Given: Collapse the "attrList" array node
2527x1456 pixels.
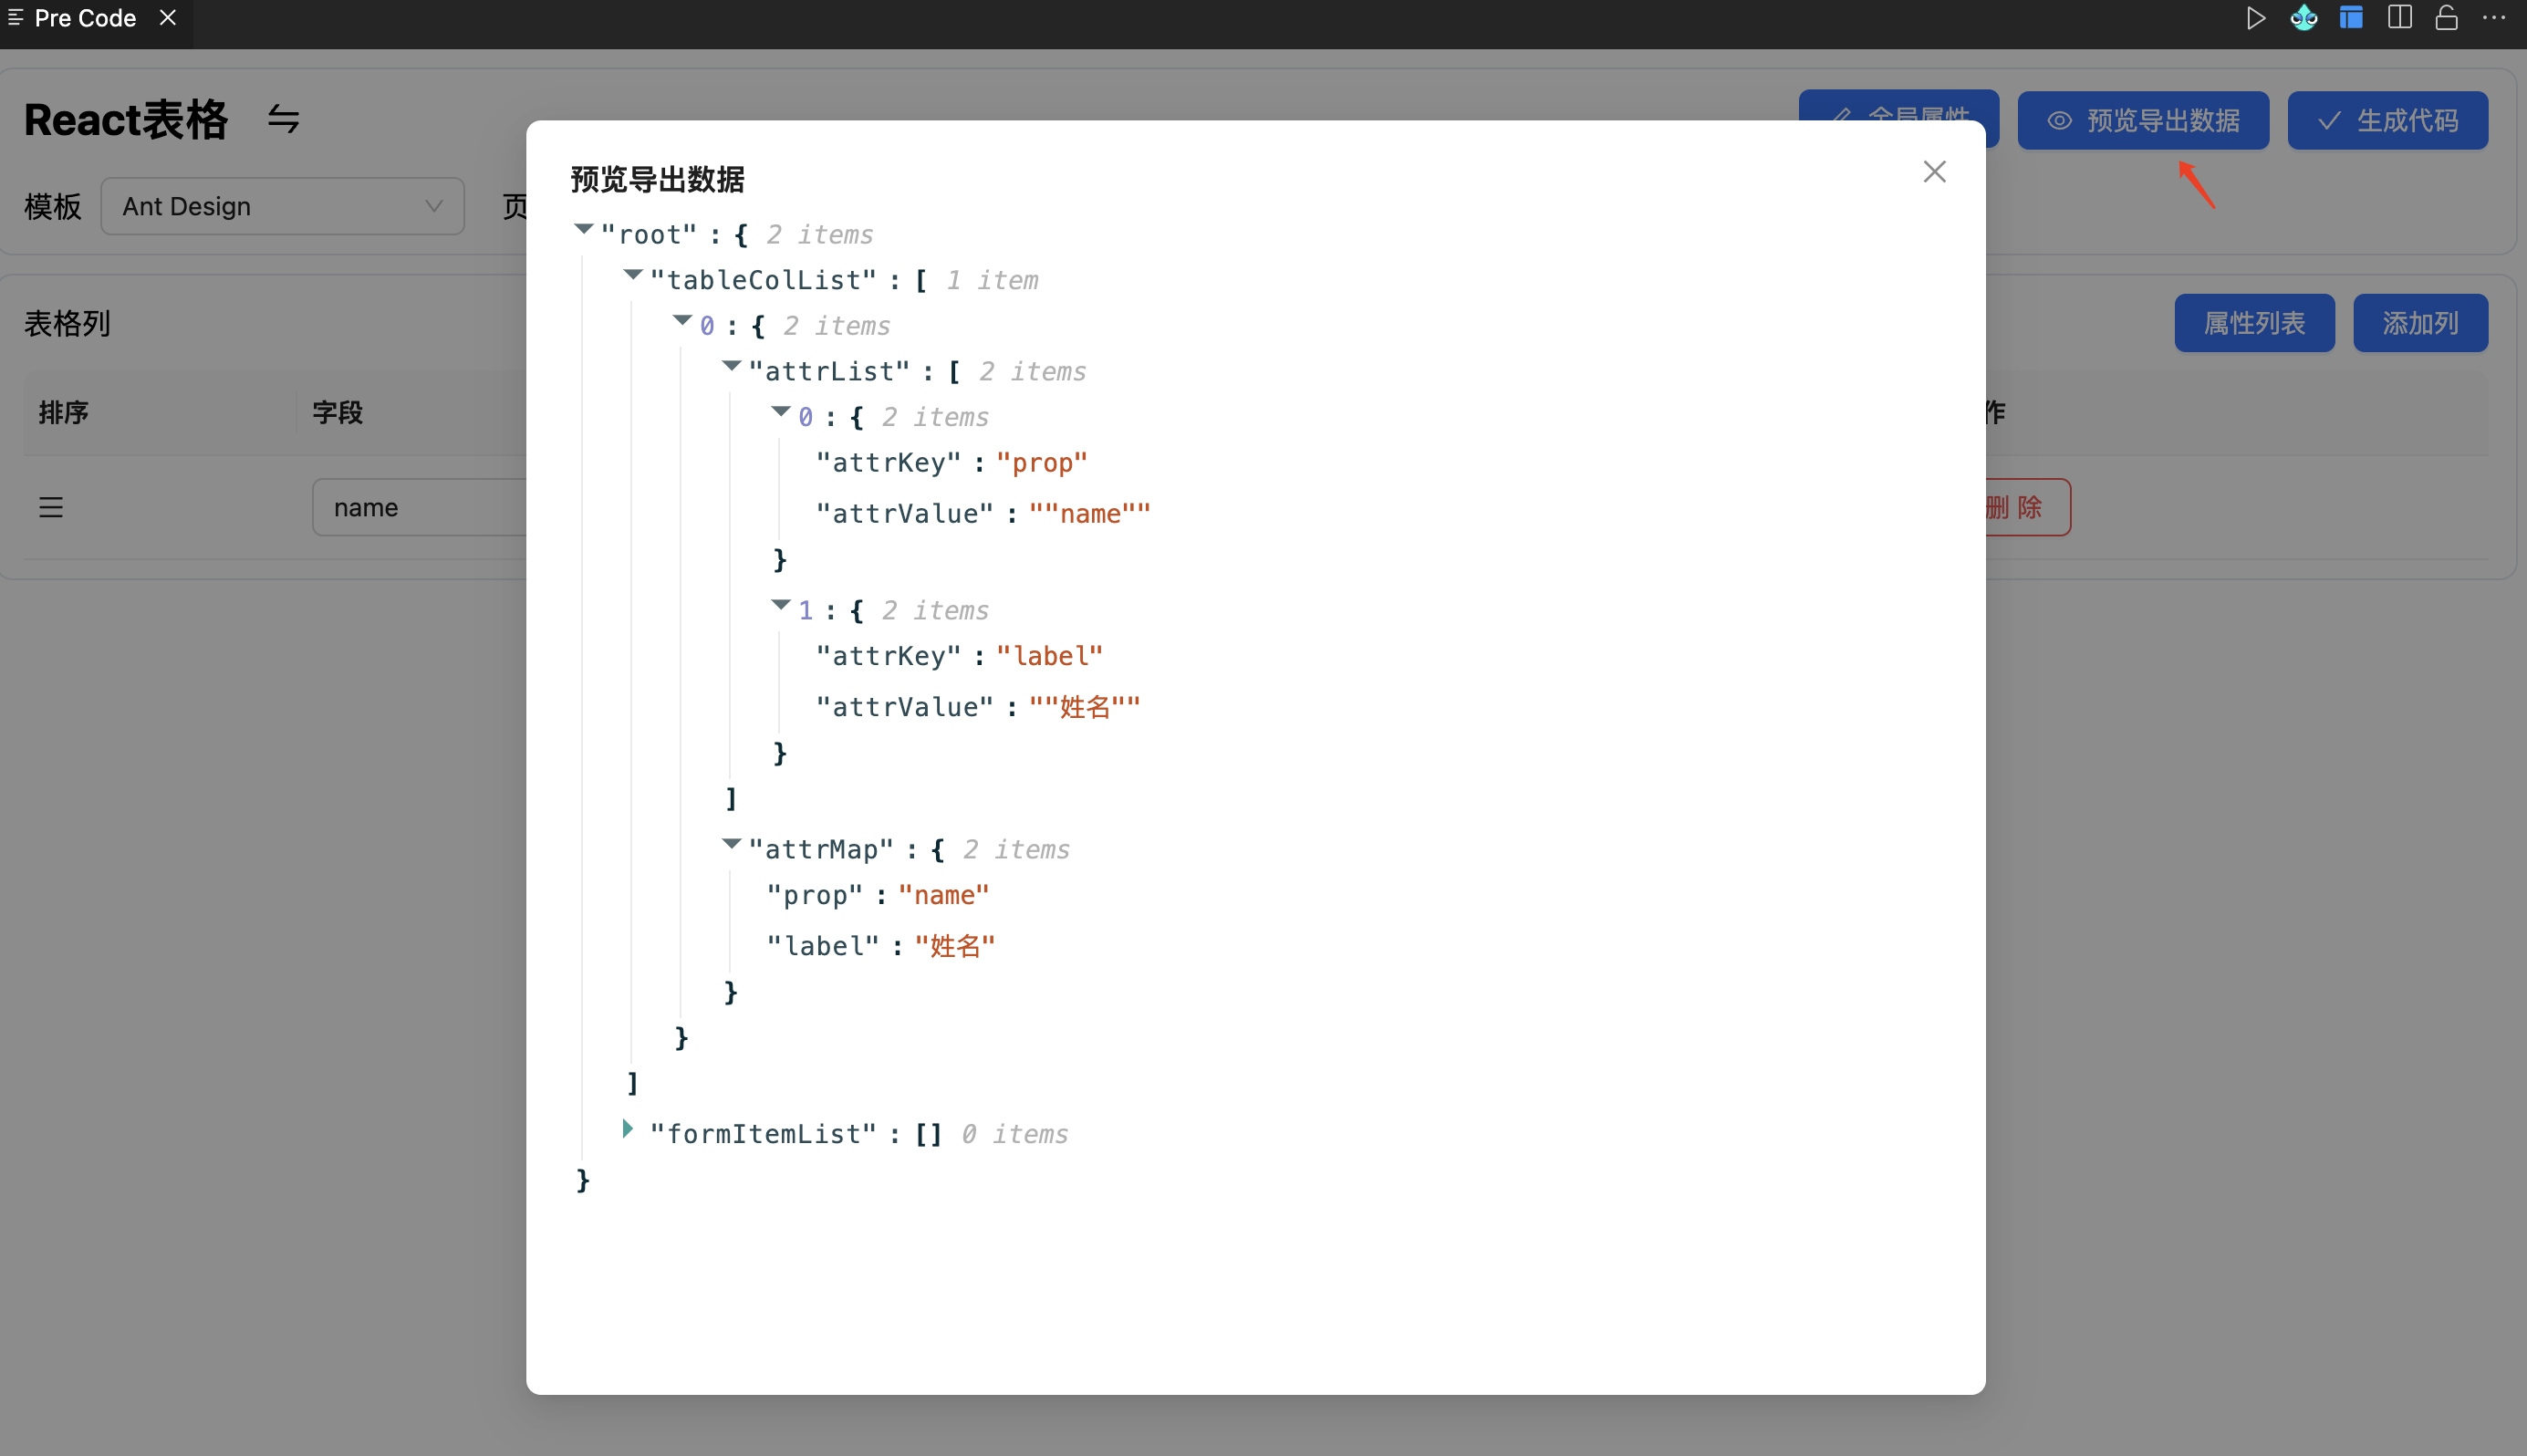Looking at the screenshot, I should 732,367.
